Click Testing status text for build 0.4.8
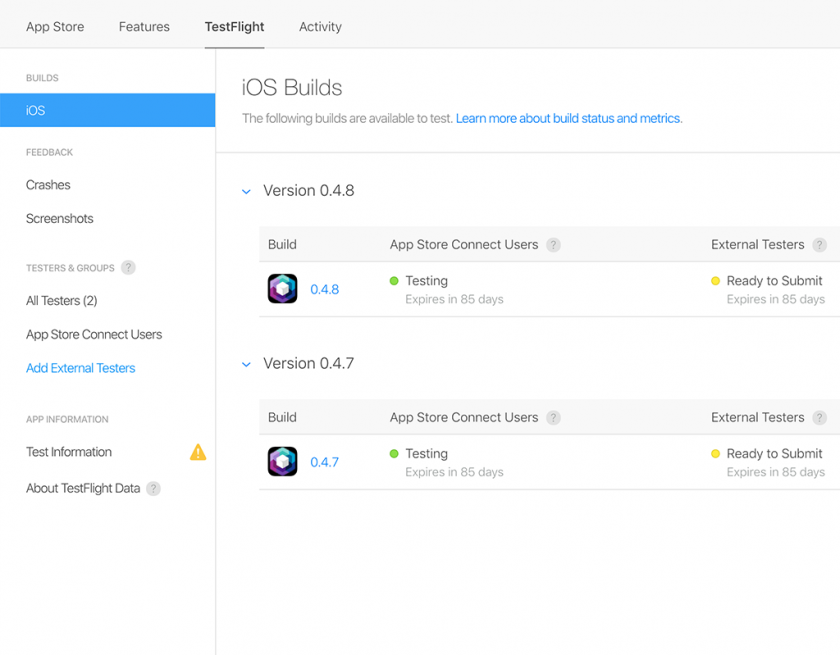 click(x=426, y=281)
